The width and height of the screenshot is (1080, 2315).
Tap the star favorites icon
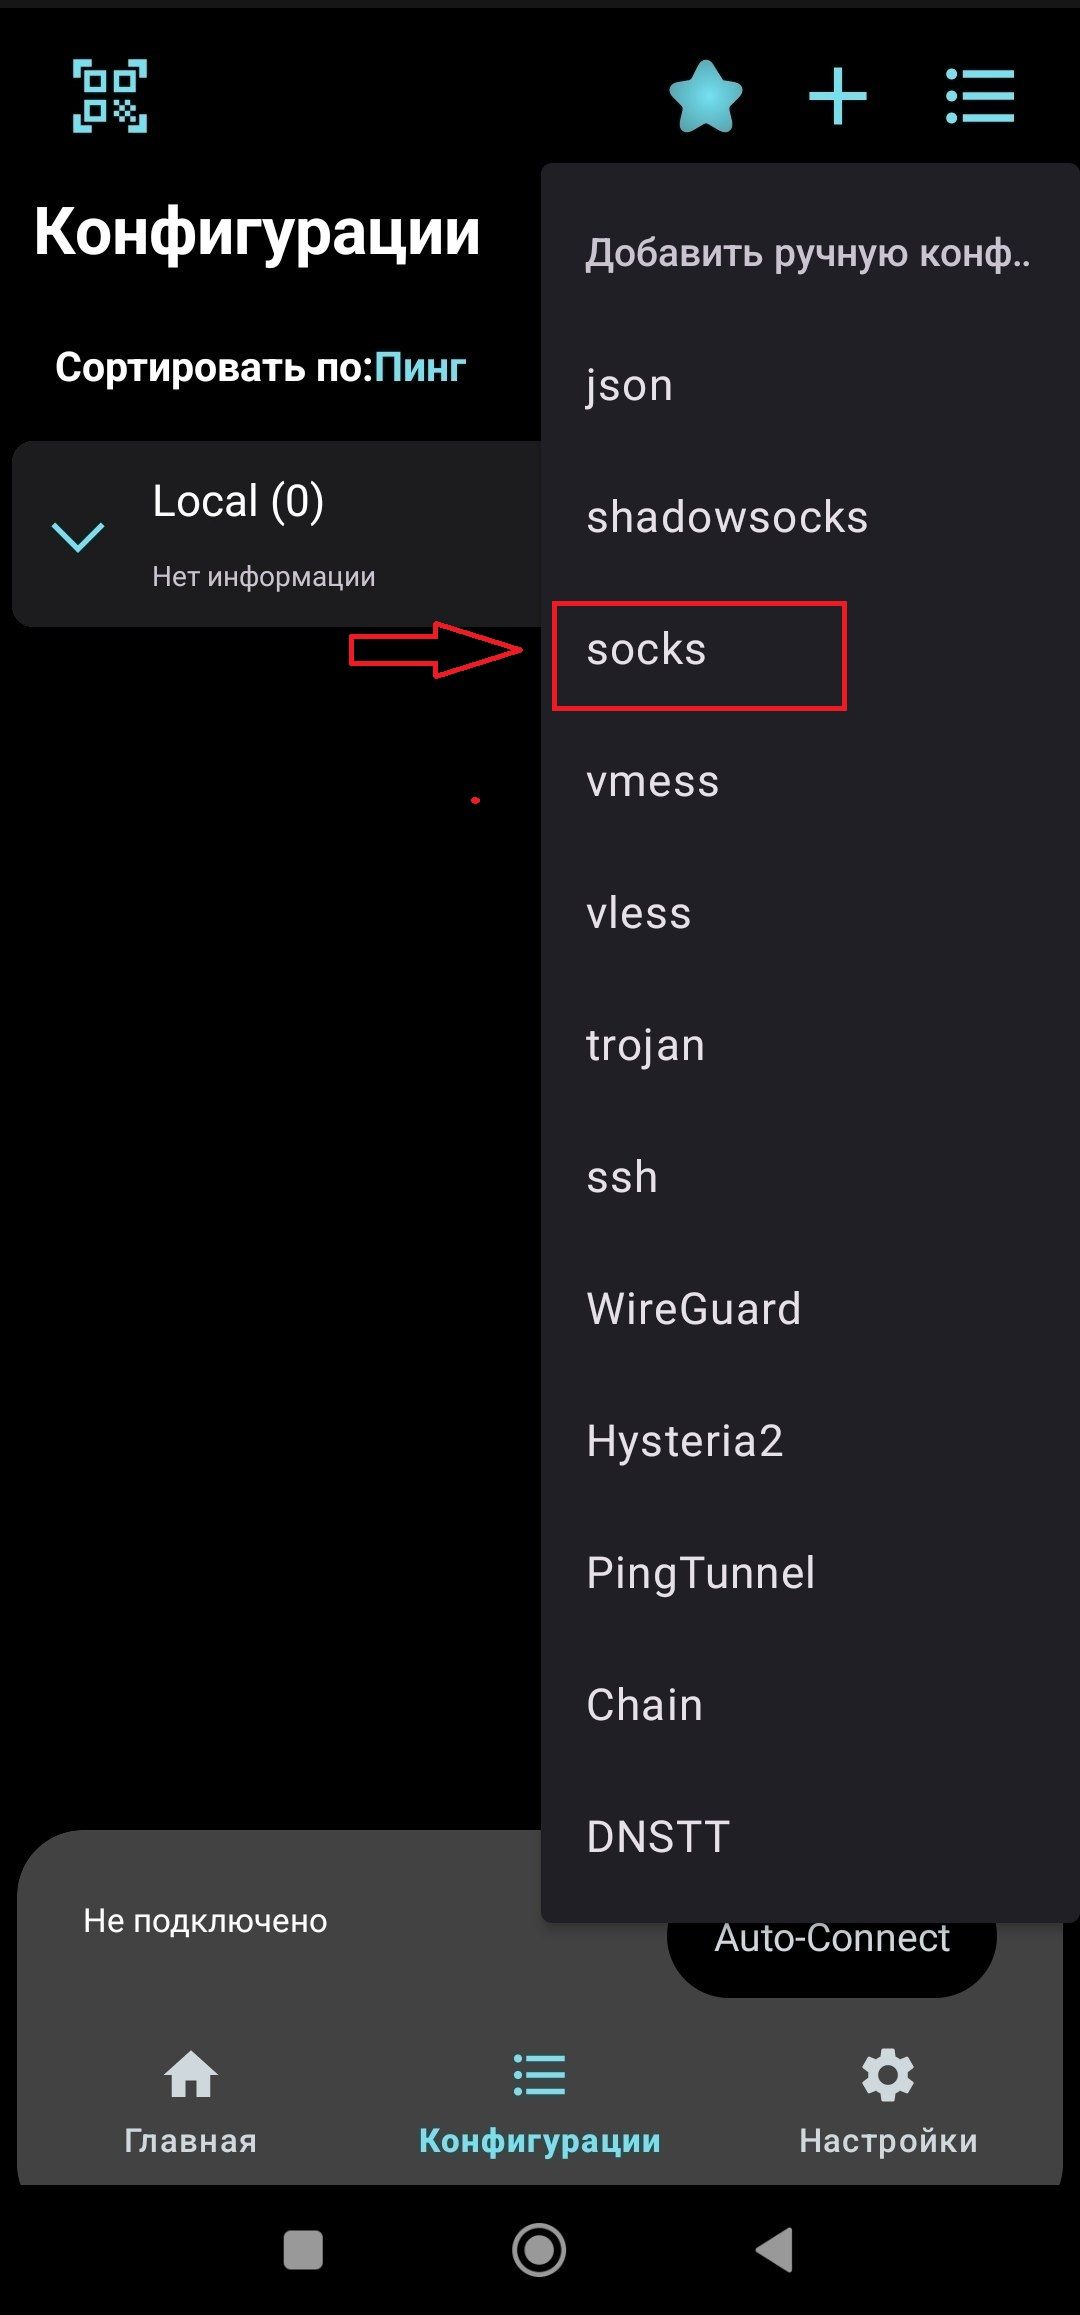pos(706,96)
